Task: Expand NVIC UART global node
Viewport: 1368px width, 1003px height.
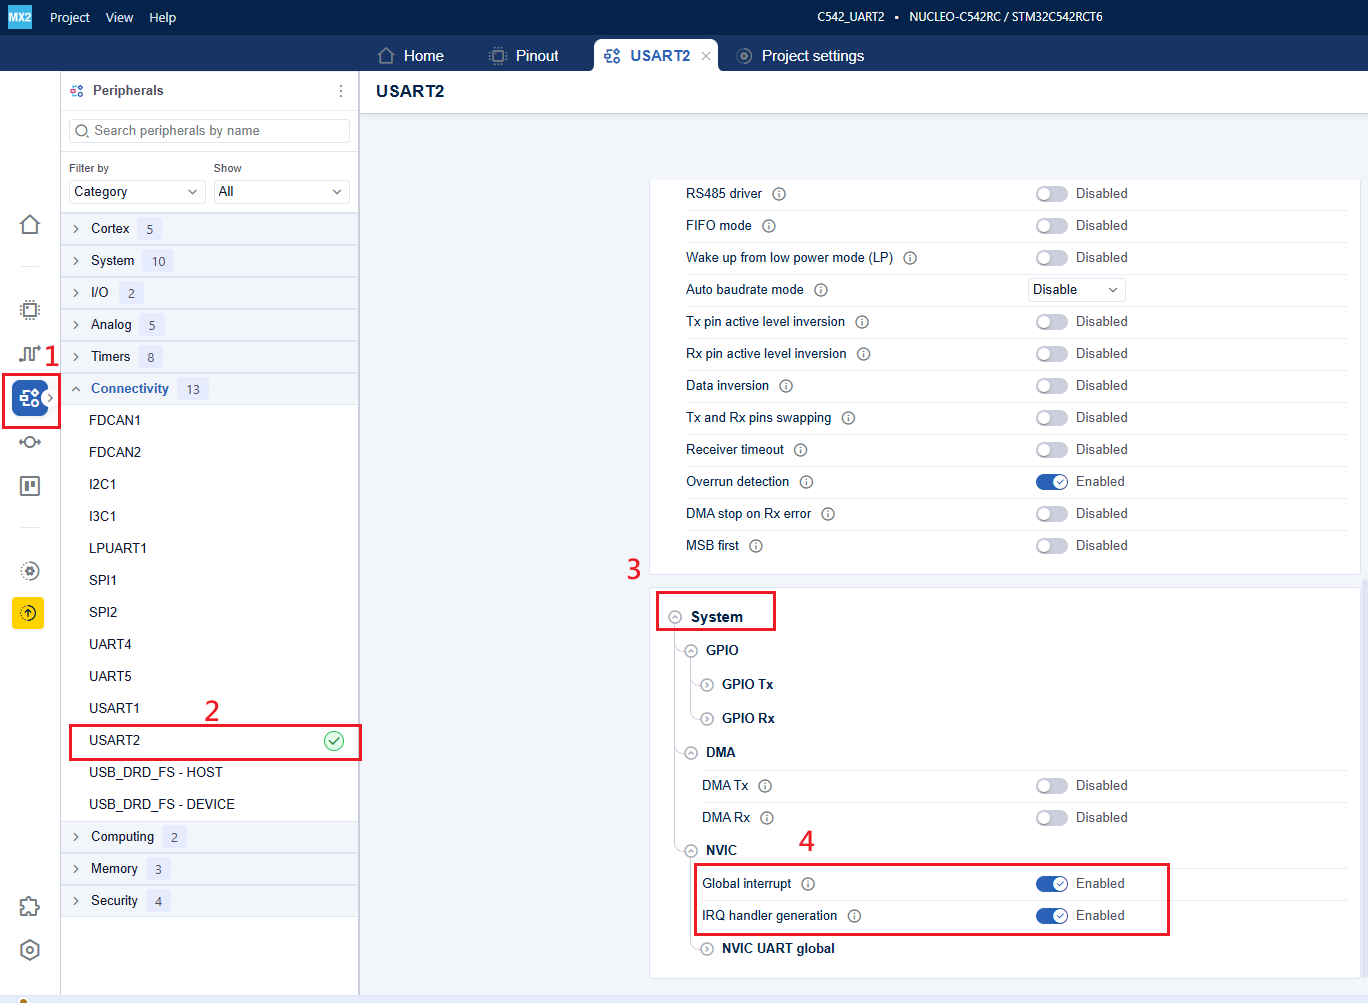Action: pos(707,949)
